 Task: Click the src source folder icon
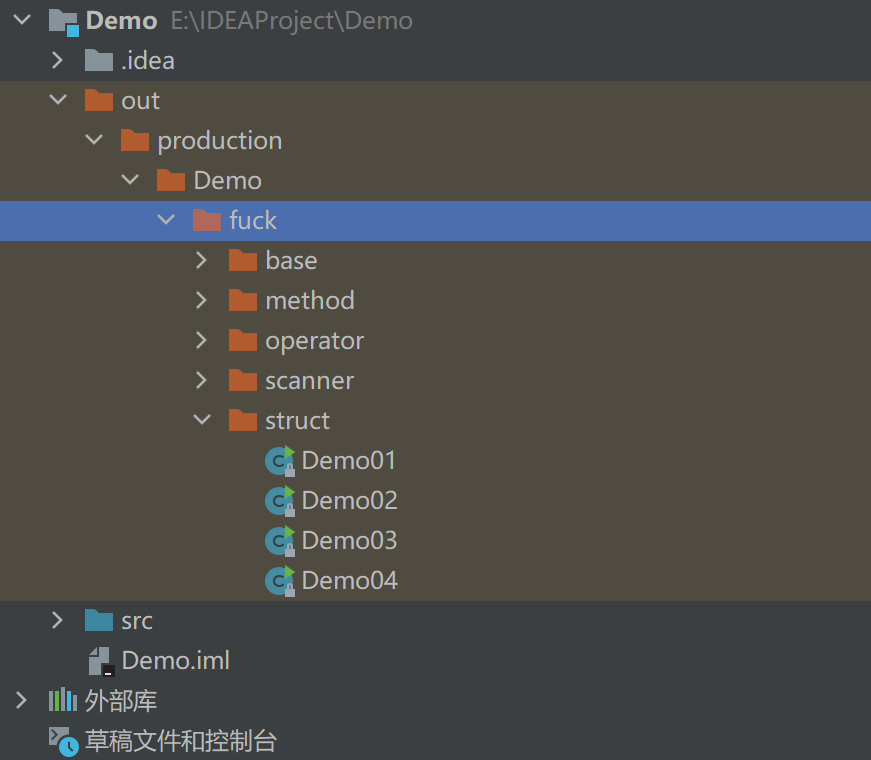pos(98,620)
